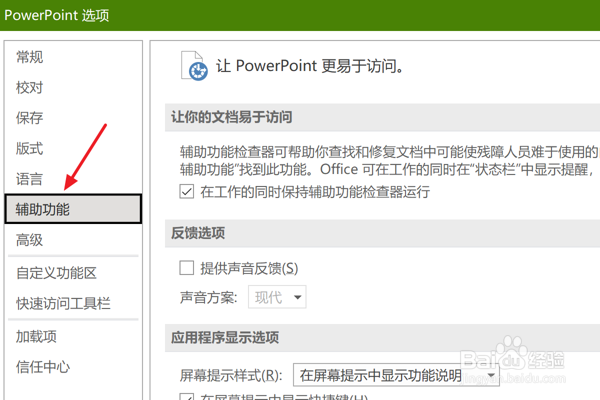This screenshot has width=600, height=400.
Task: Expand the 屏幕提示样式(R) combo box
Action: (x=396, y=375)
